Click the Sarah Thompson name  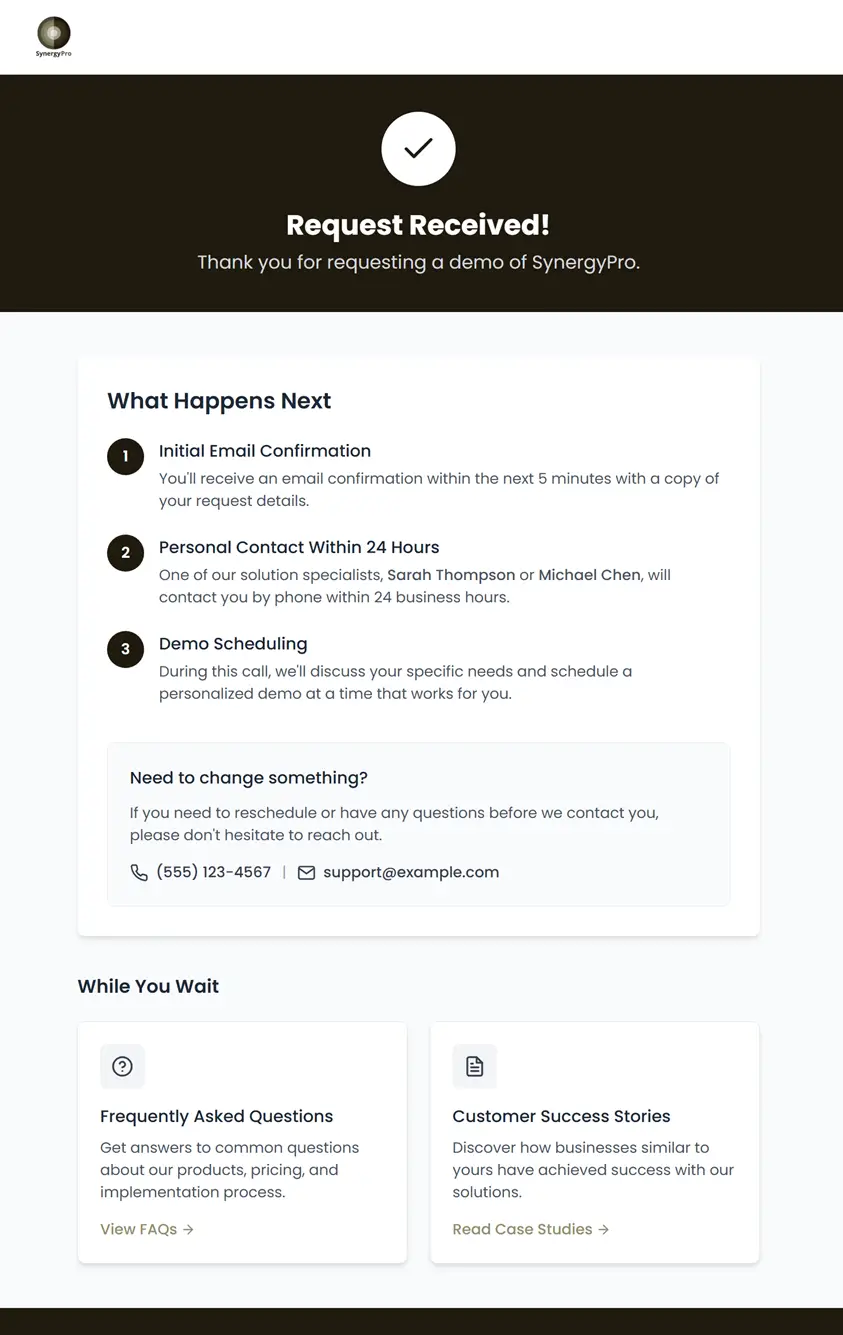[x=451, y=575]
